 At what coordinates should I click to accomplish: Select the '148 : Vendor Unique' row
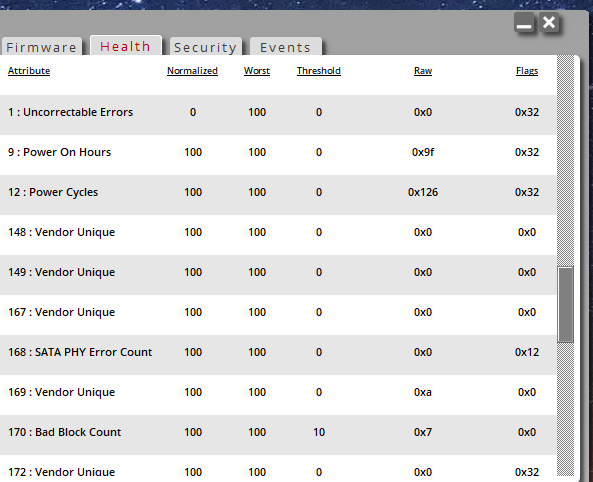278,235
